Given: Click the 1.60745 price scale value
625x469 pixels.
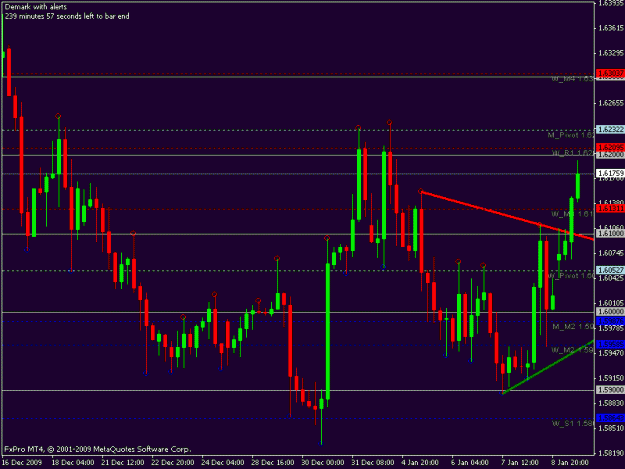Looking at the screenshot, I should 611,253.
